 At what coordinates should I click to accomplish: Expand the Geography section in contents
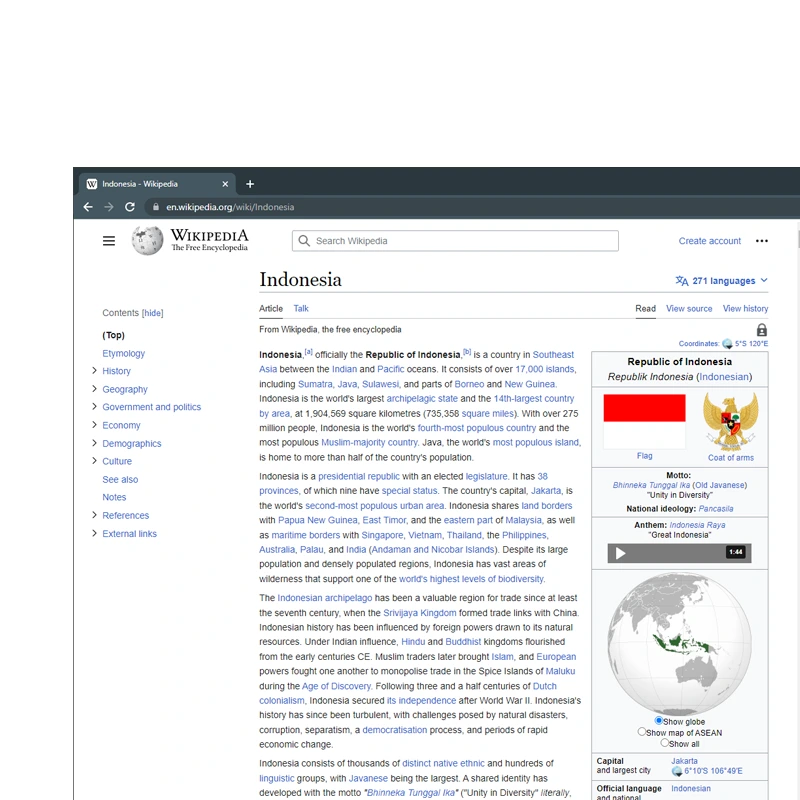pos(94,389)
